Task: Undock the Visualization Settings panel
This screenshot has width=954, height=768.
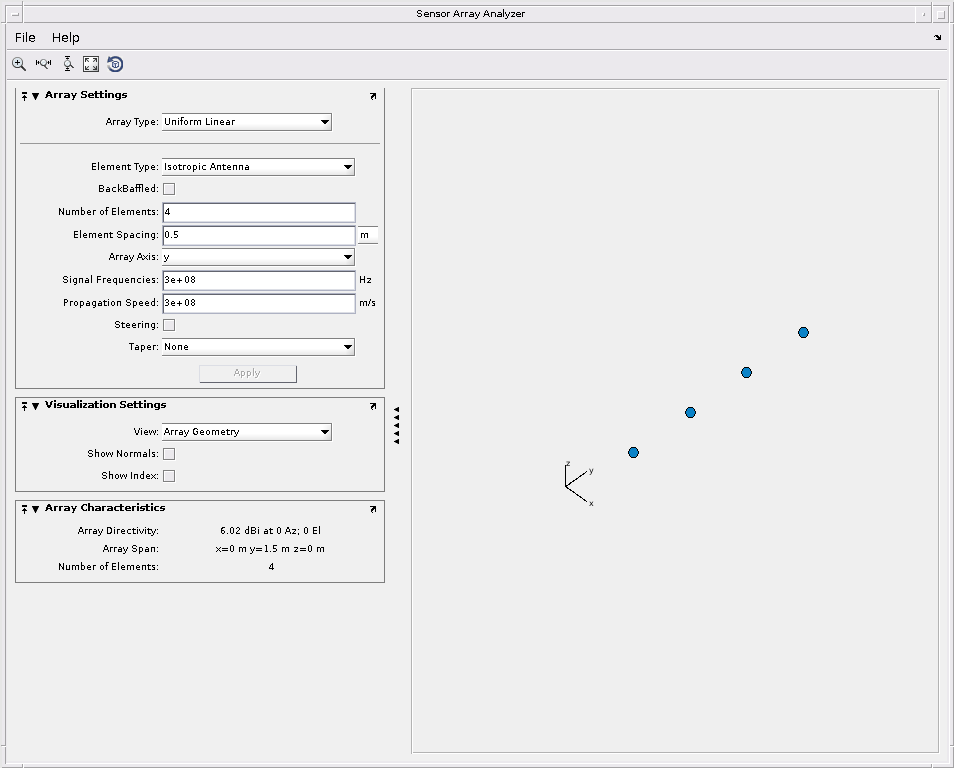Action: (x=373, y=407)
